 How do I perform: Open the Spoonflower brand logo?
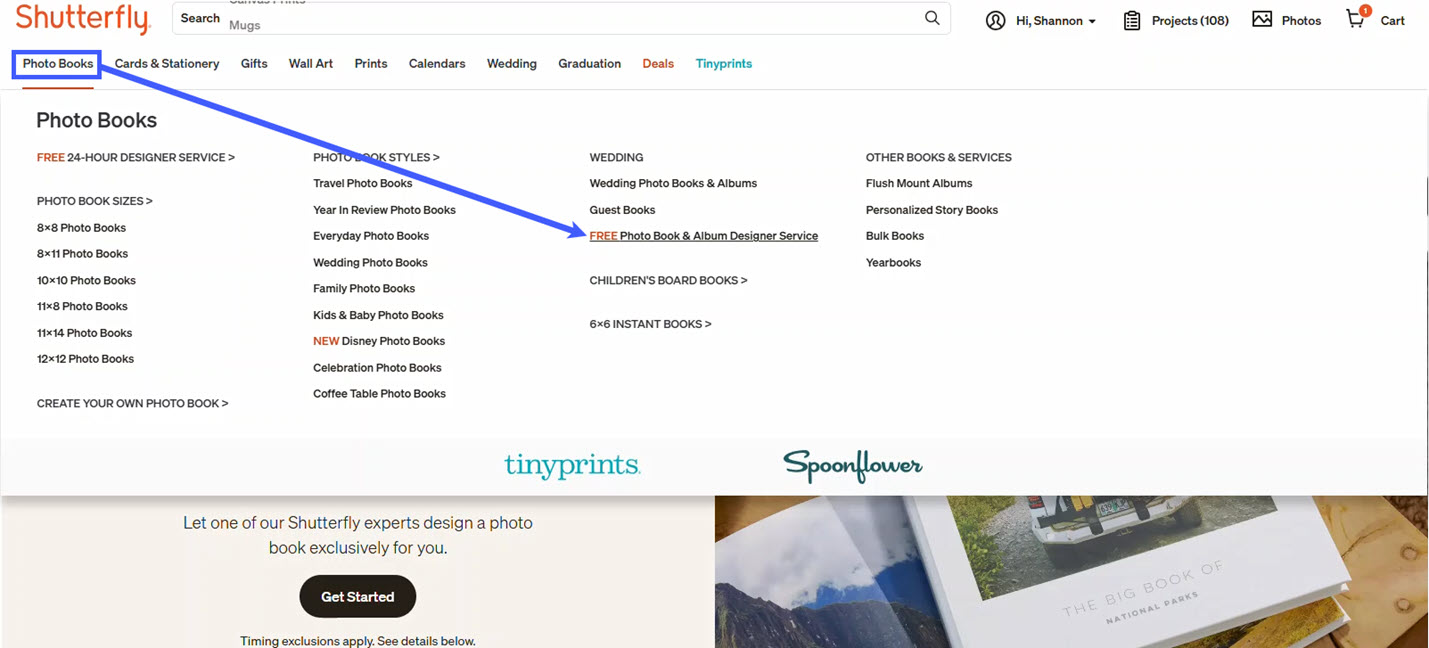click(x=852, y=466)
